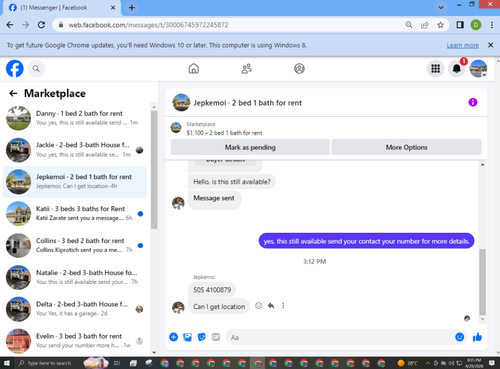Select Jepkemoi 2 bed 1 bath conversation

click(75, 182)
